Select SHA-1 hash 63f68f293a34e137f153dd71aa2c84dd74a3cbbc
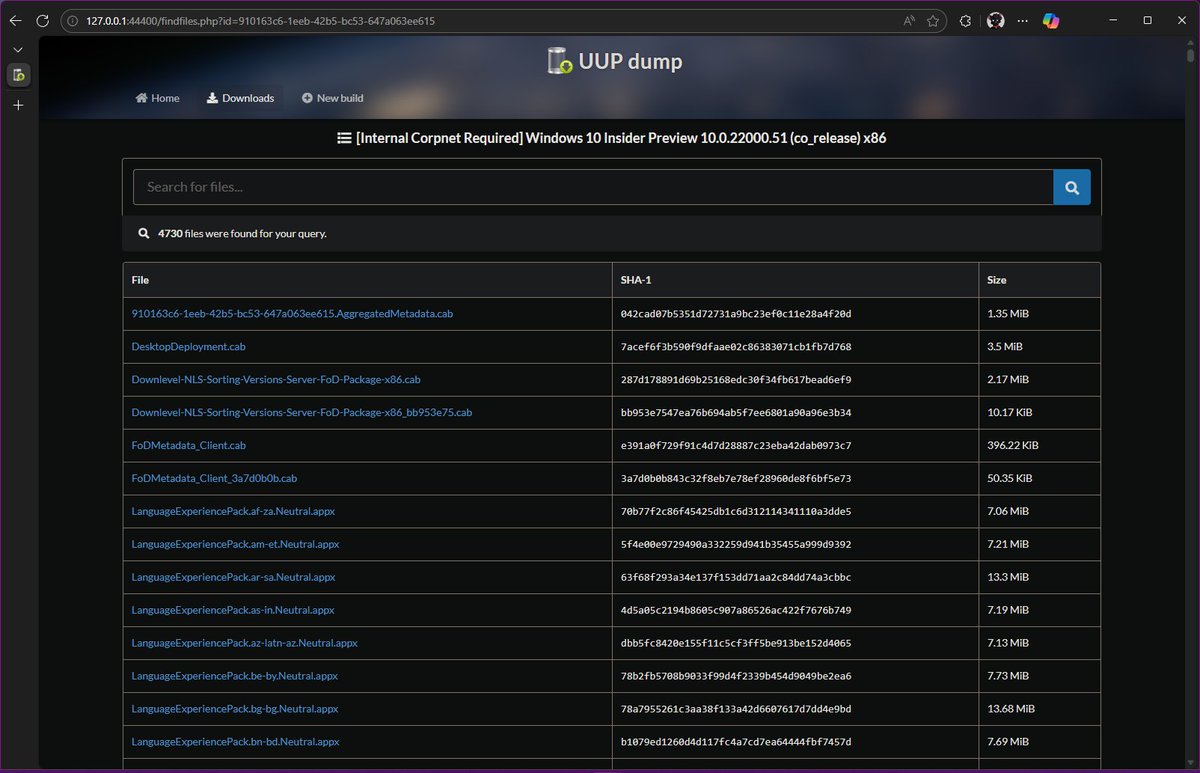Screen dimensions: 1200x773 click(736, 577)
